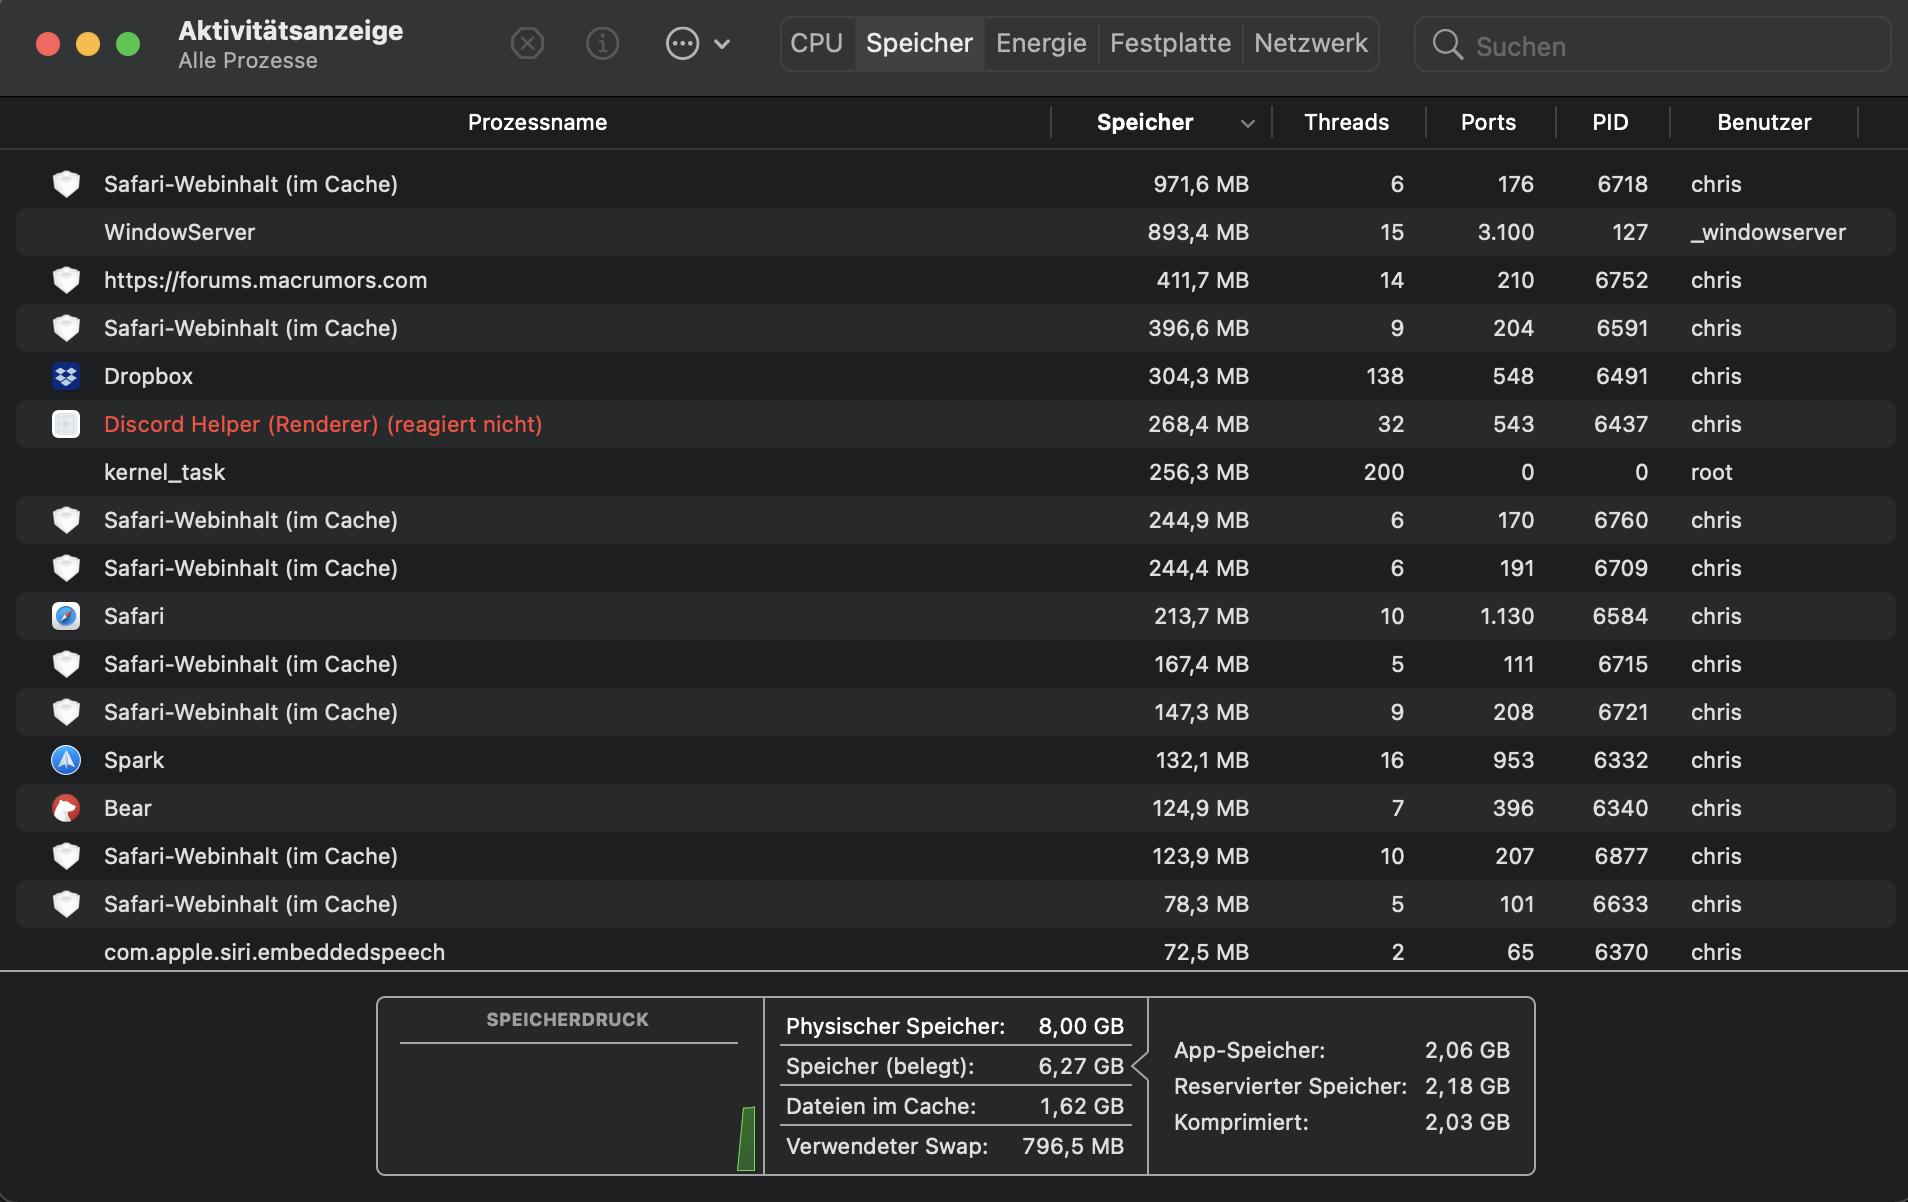Image resolution: width=1908 pixels, height=1202 pixels.
Task: Click the ellipsis more-options toolbar icon
Action: 682,44
